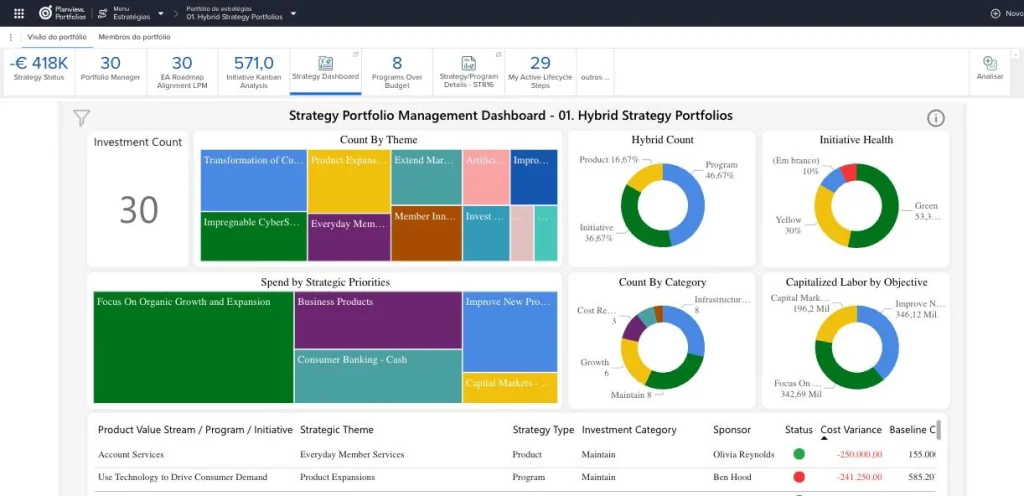Click Improve N... 346,12 Mil label

pos(920,309)
